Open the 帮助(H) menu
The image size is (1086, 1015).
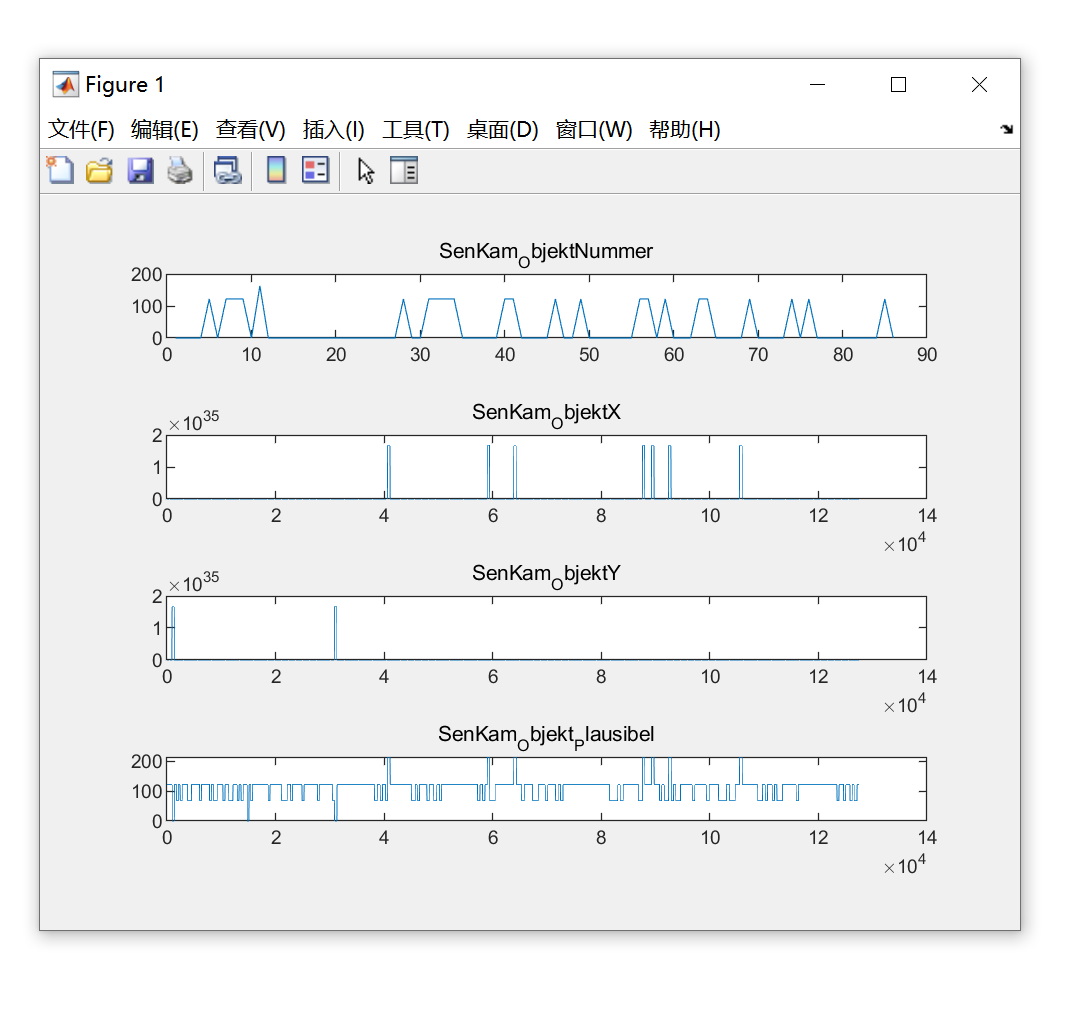[685, 130]
